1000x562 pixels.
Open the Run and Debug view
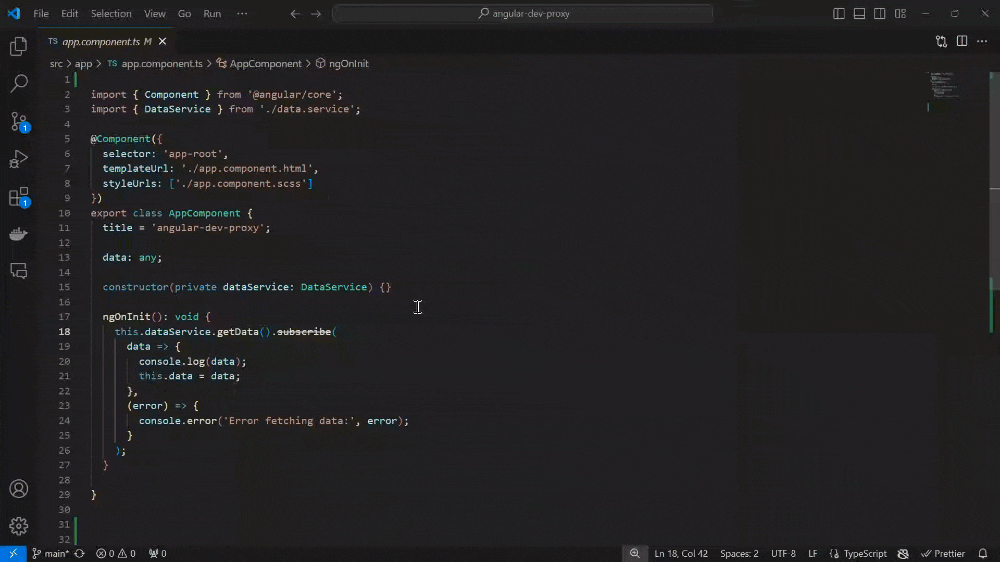18,159
